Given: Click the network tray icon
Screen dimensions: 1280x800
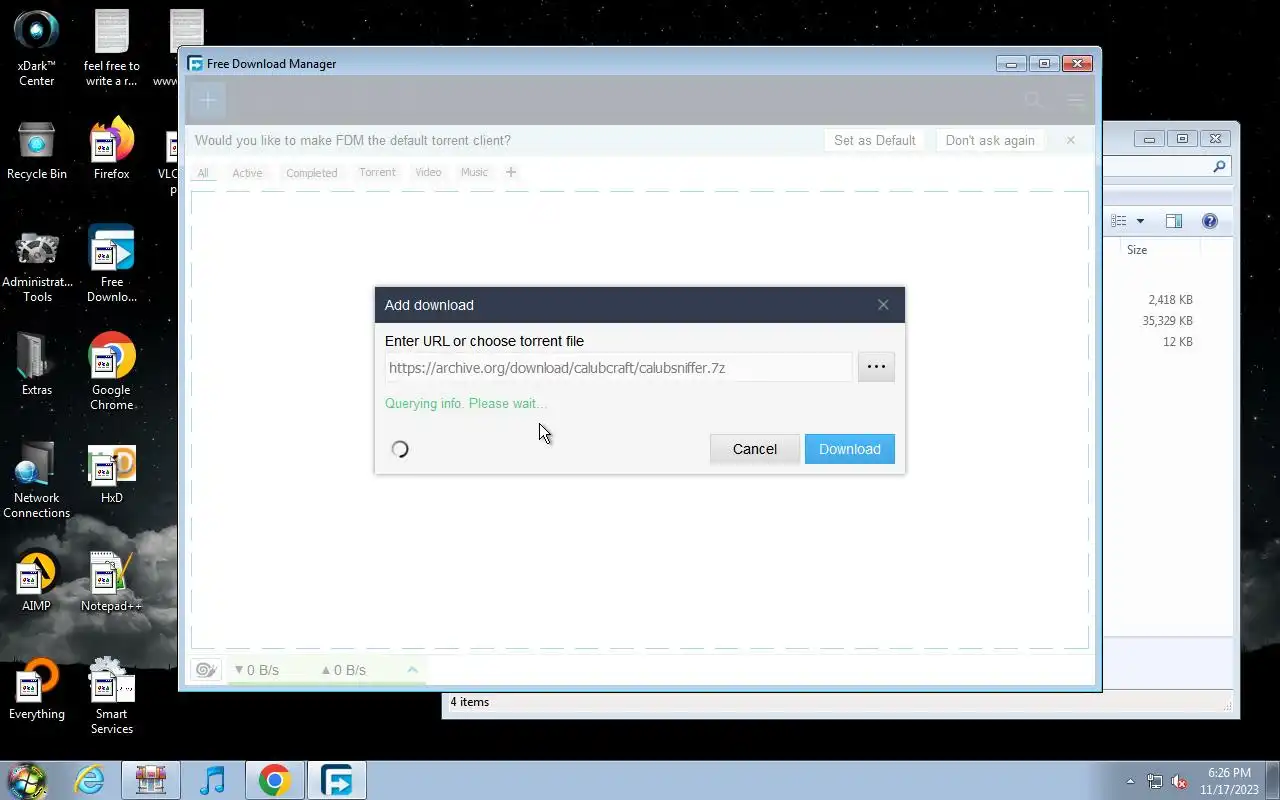Looking at the screenshot, I should click(1155, 781).
